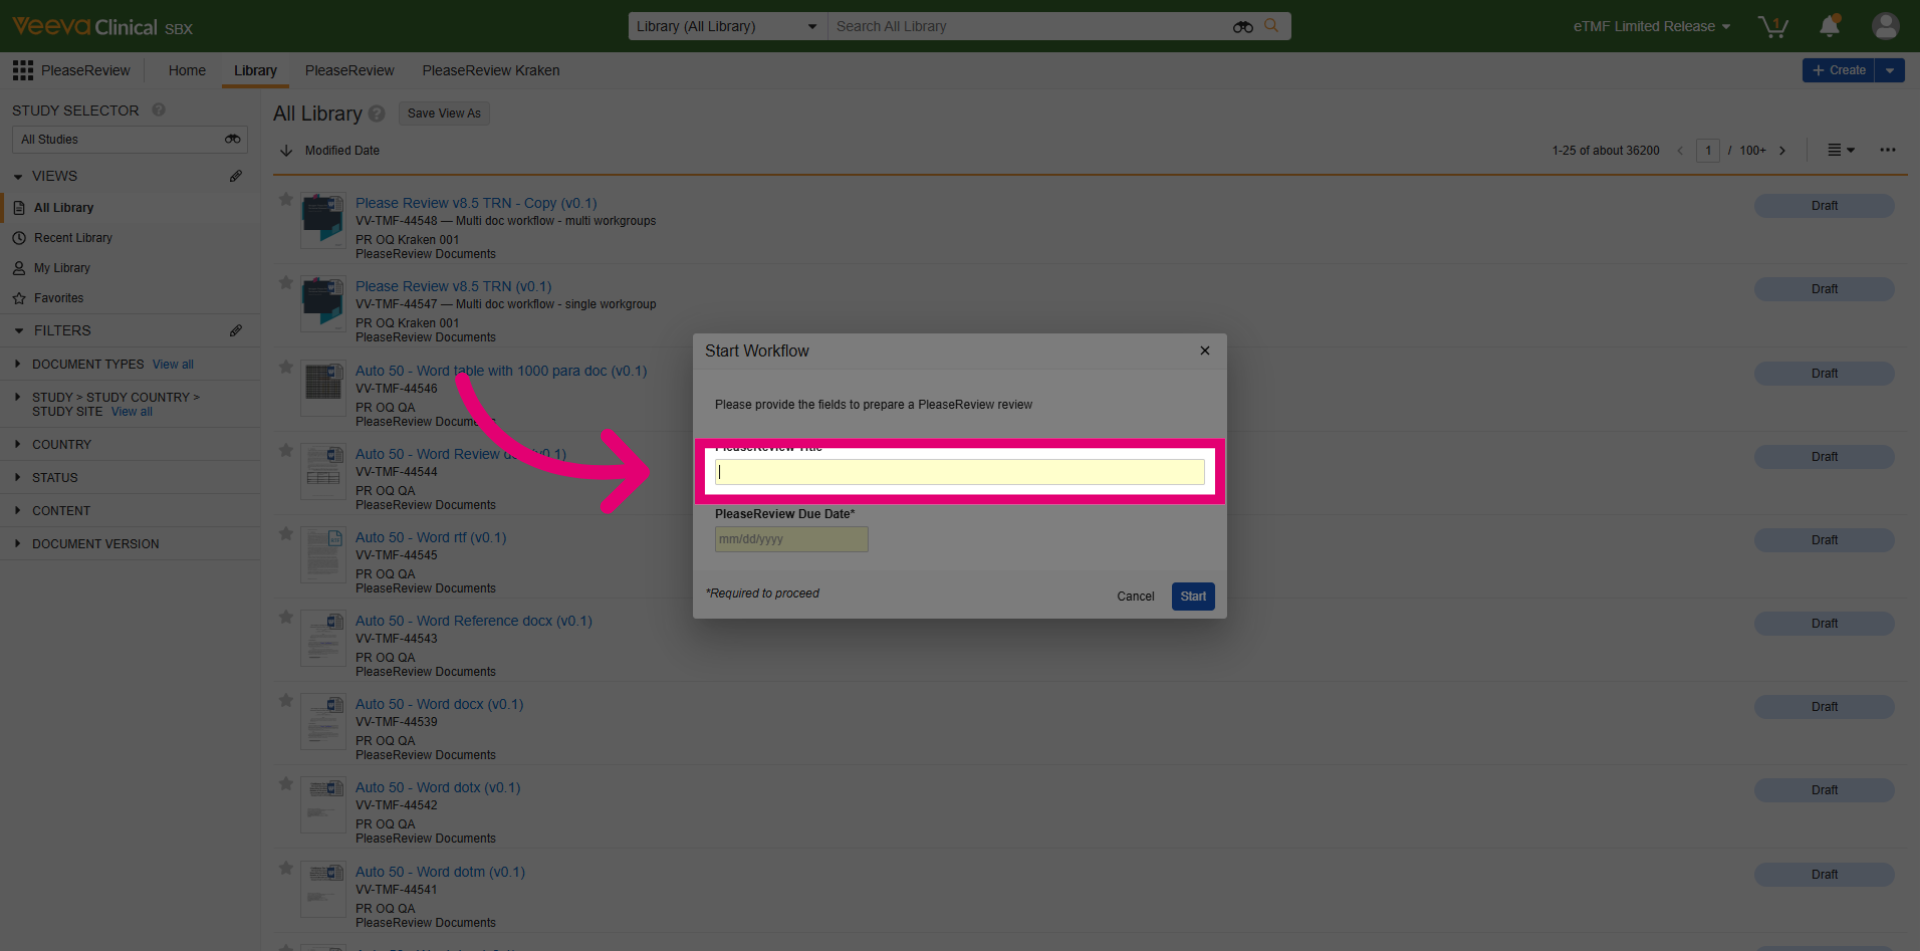1920x951 pixels.
Task: Switch to PleaseReview Kraken tab
Action: pos(491,70)
